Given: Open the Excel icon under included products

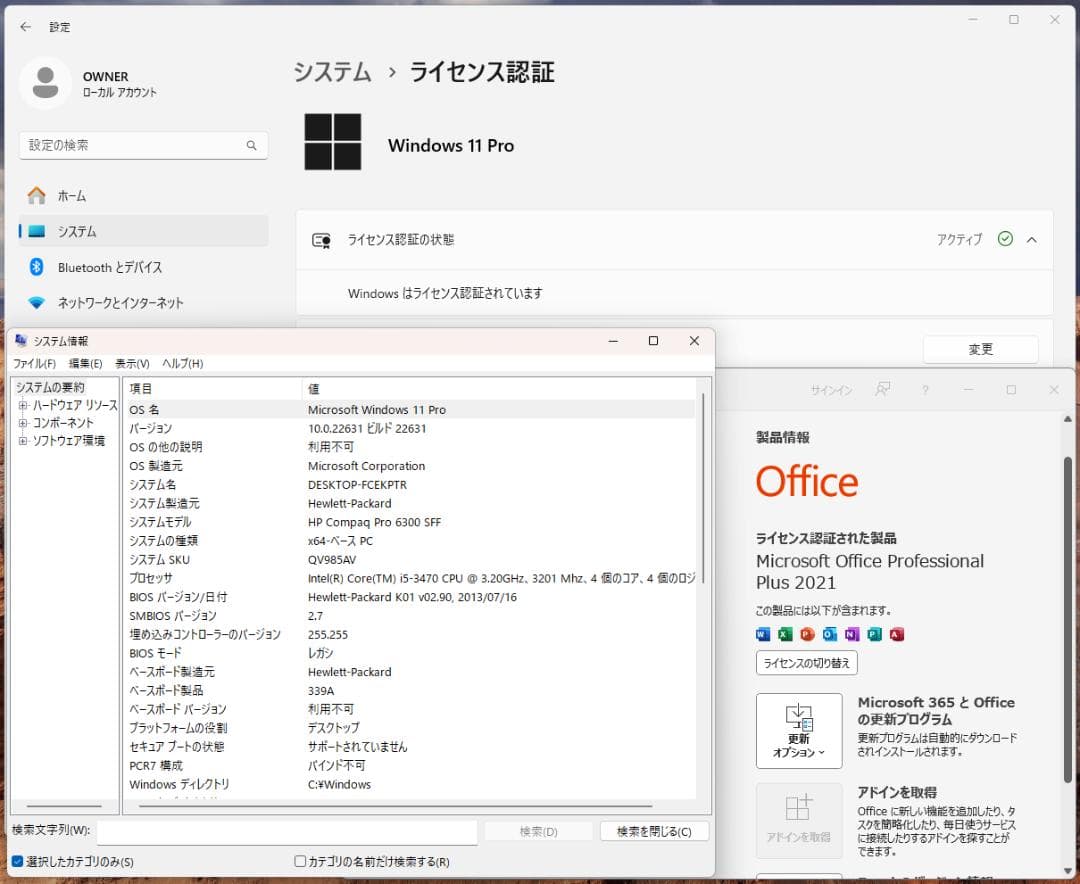Looking at the screenshot, I should 784,634.
